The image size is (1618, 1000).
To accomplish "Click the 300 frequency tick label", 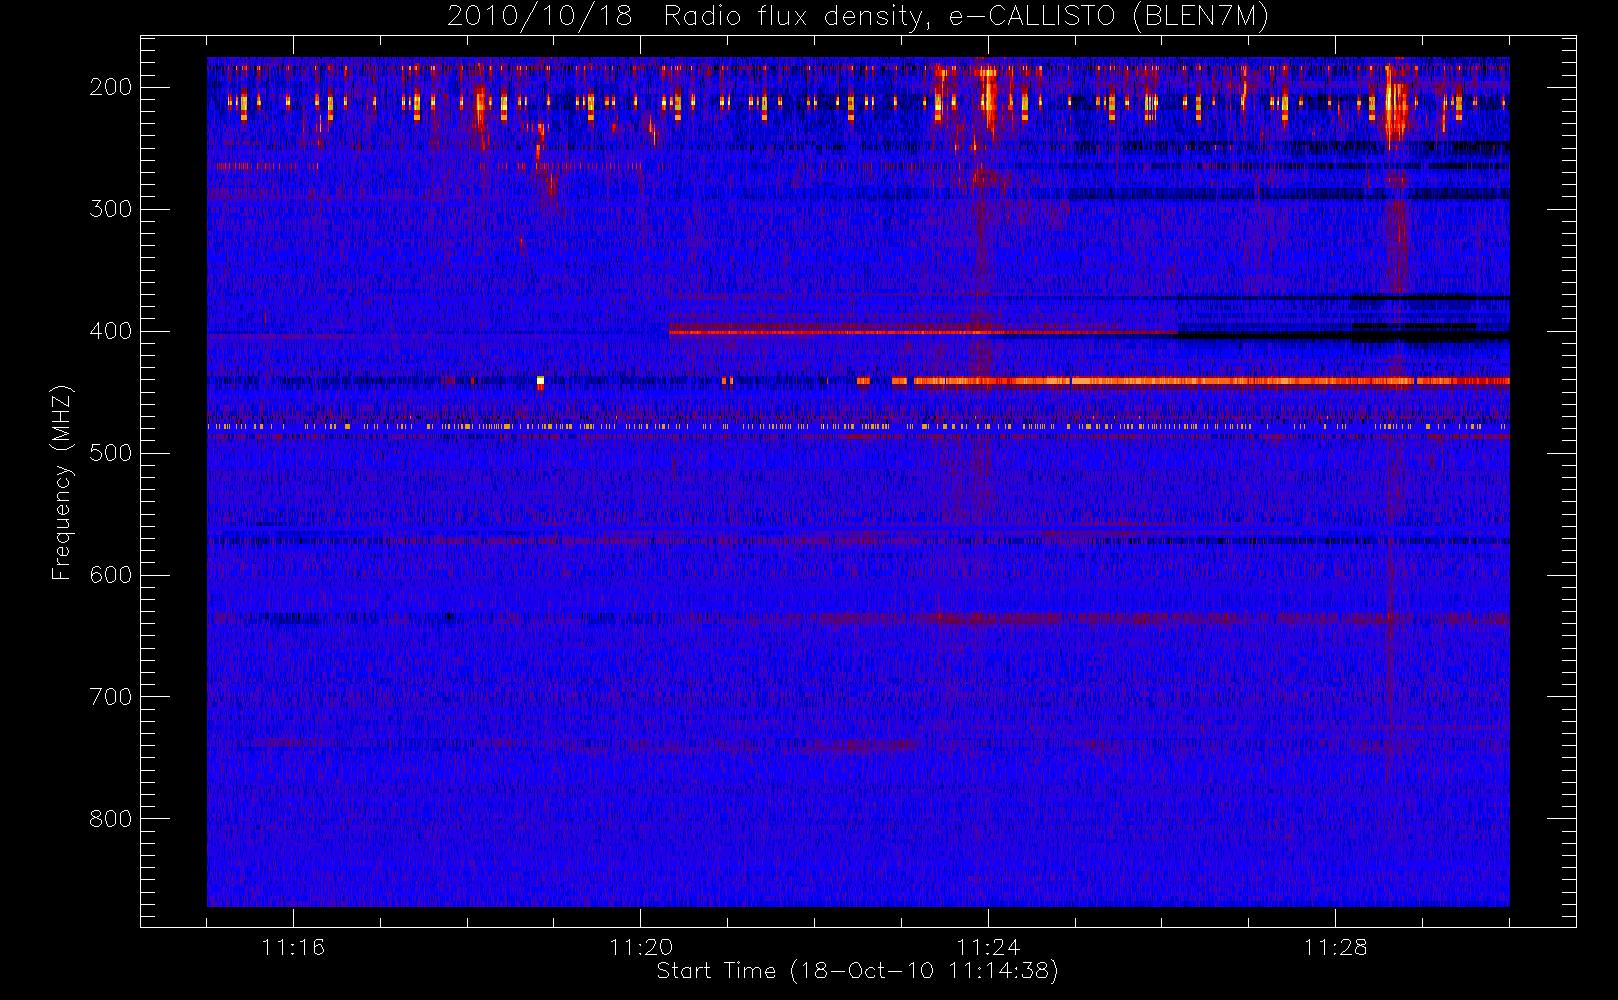I will [110, 209].
